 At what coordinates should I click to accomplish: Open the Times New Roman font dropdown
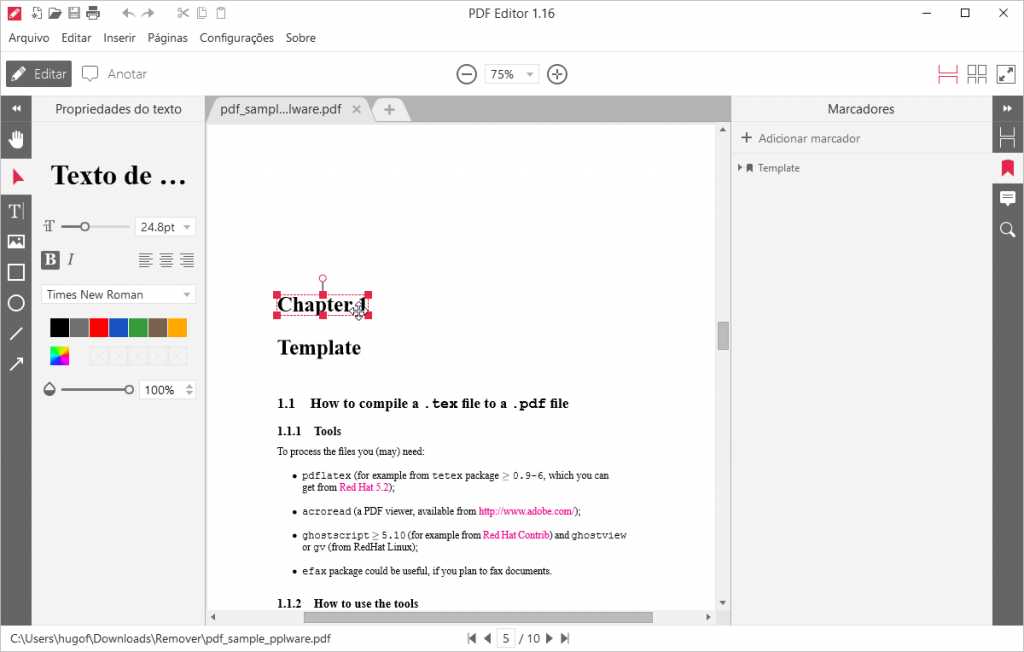(117, 294)
